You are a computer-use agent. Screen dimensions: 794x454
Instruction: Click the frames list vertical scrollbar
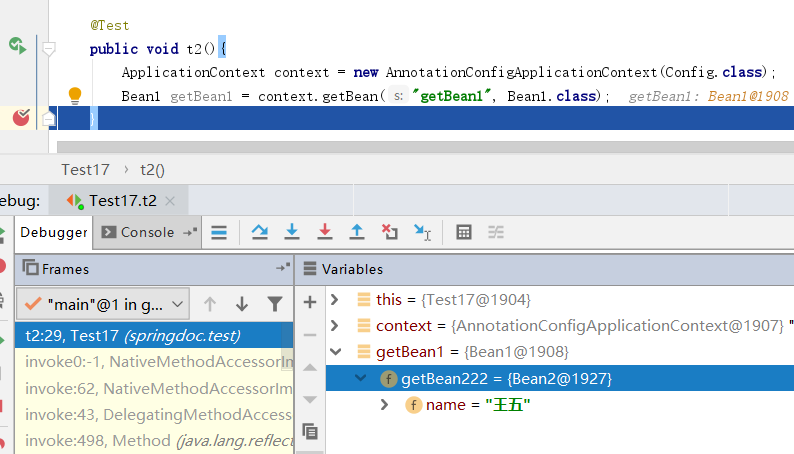pos(287,346)
